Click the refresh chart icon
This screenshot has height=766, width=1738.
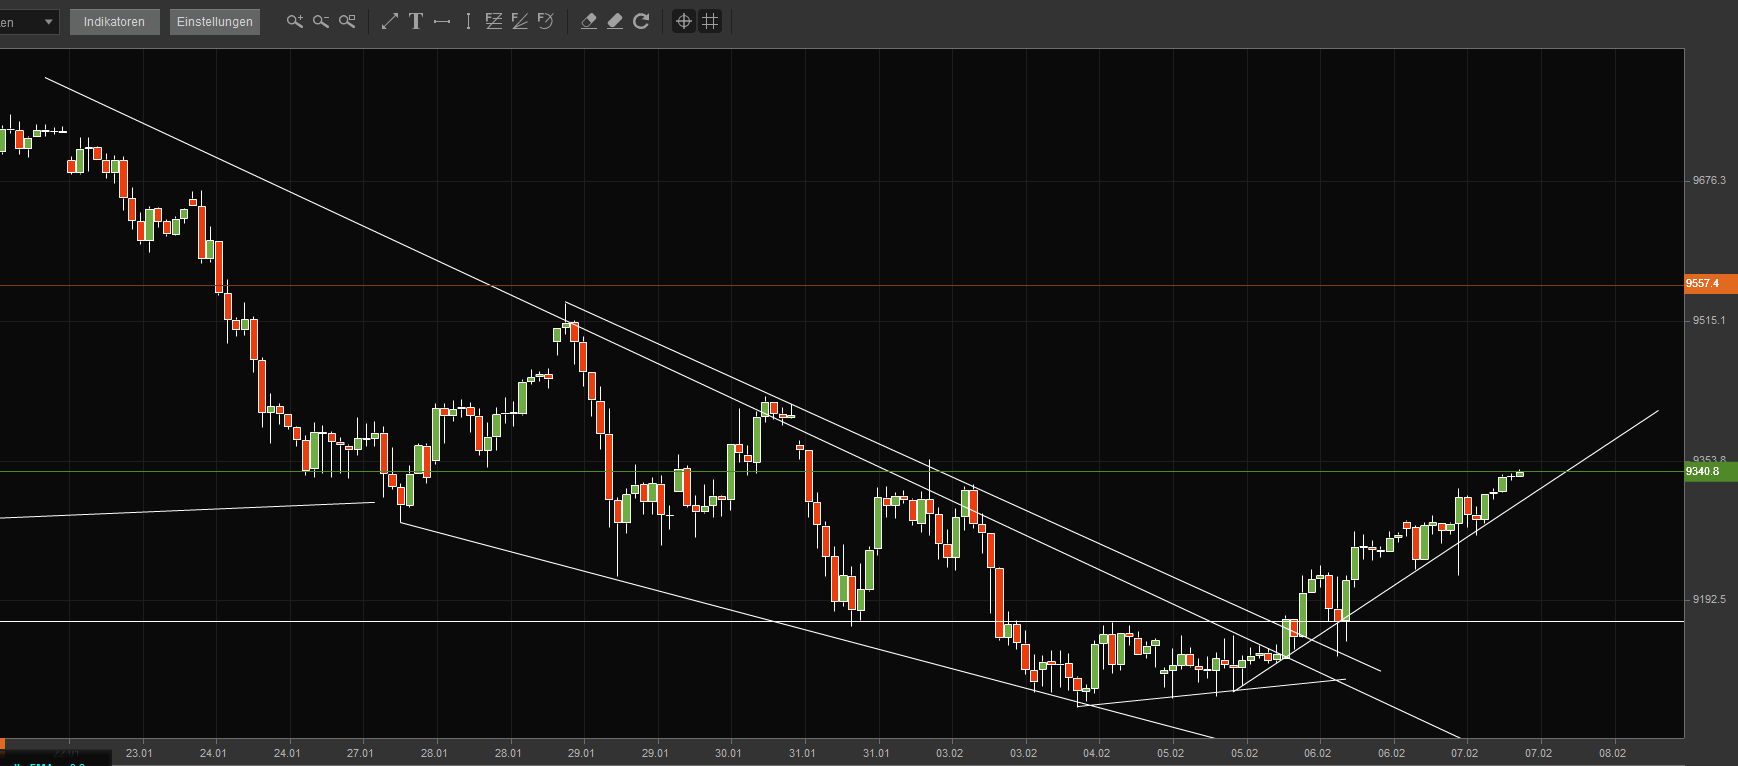[x=641, y=21]
